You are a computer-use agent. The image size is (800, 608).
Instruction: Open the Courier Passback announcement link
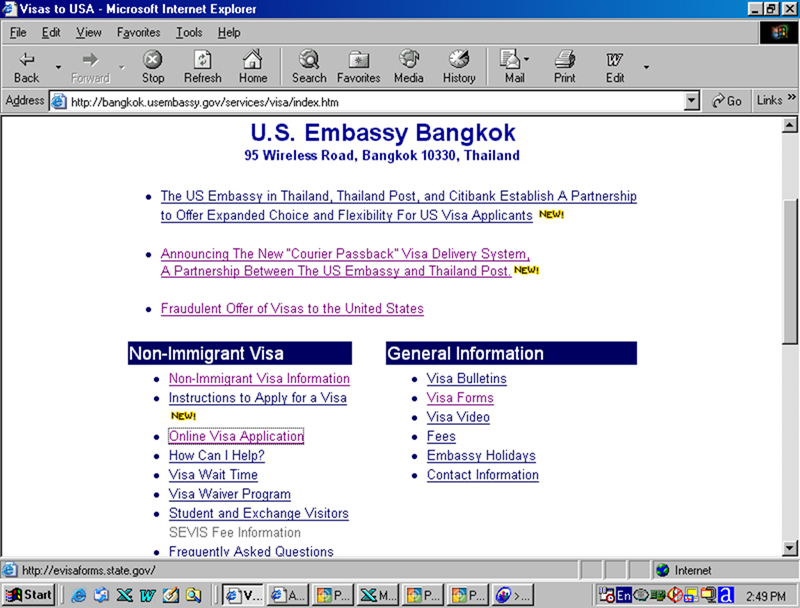pyautogui.click(x=345, y=262)
